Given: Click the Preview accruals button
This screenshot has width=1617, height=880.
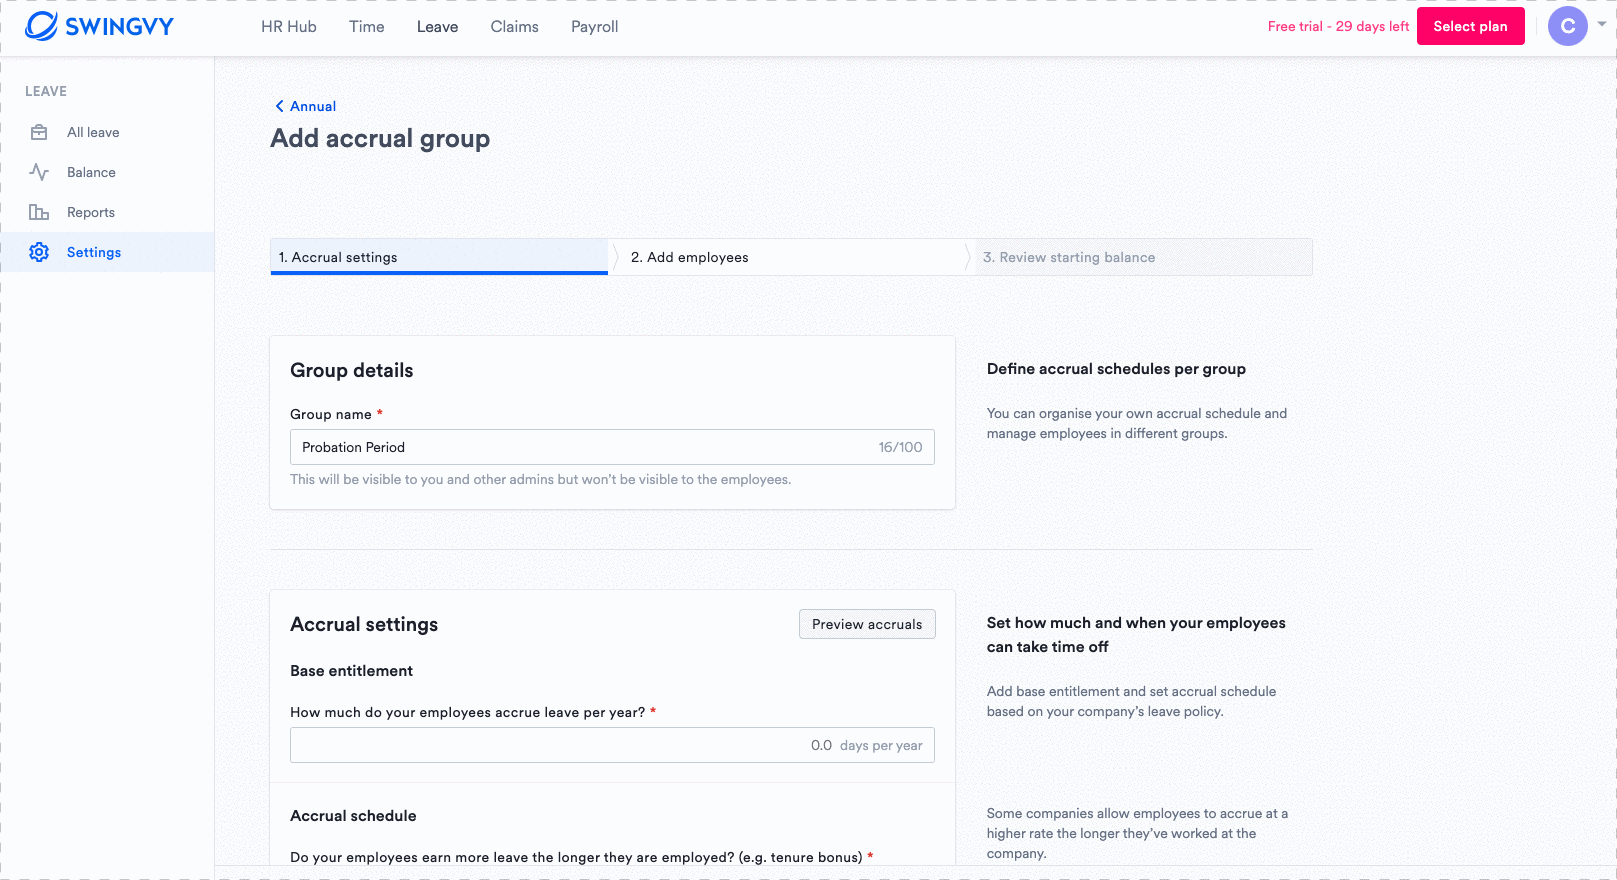Looking at the screenshot, I should [x=867, y=624].
